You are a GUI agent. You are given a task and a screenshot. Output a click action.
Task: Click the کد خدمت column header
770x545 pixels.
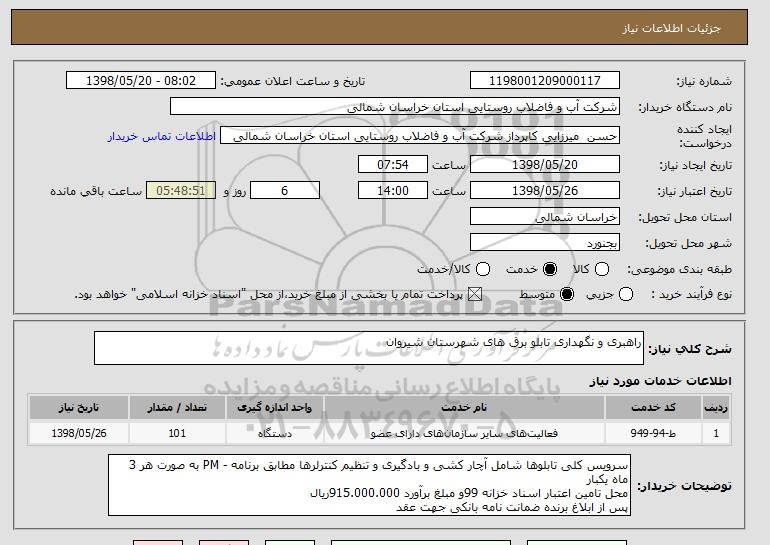pyautogui.click(x=653, y=407)
